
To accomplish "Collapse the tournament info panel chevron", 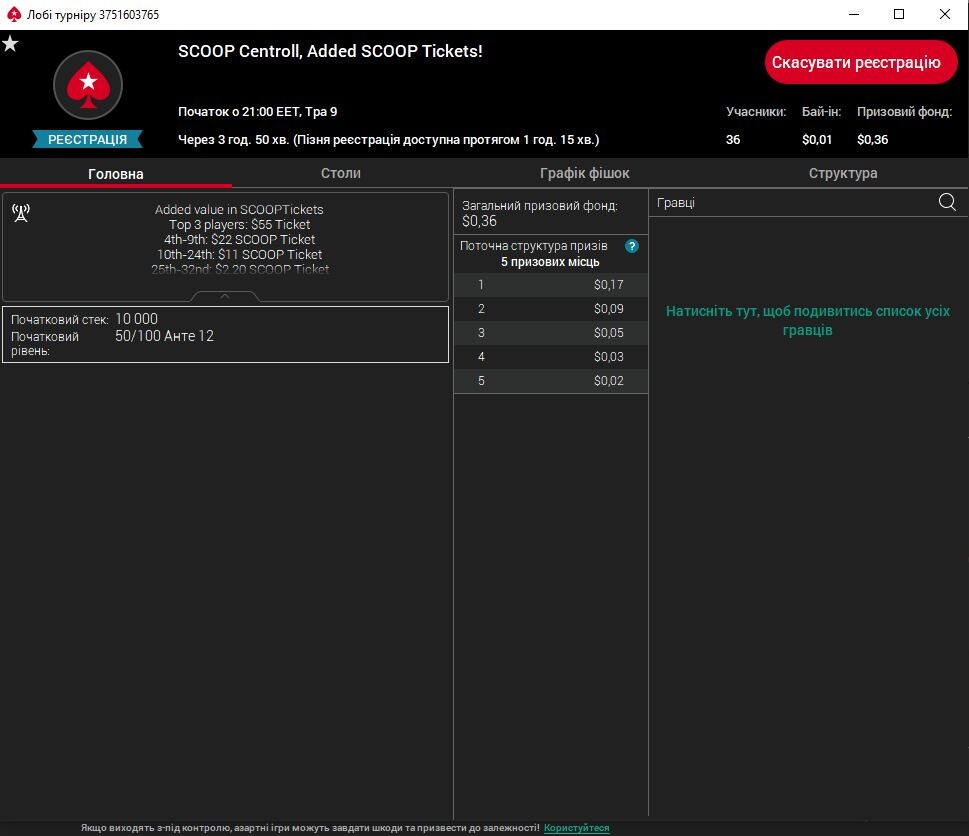I will coord(225,297).
